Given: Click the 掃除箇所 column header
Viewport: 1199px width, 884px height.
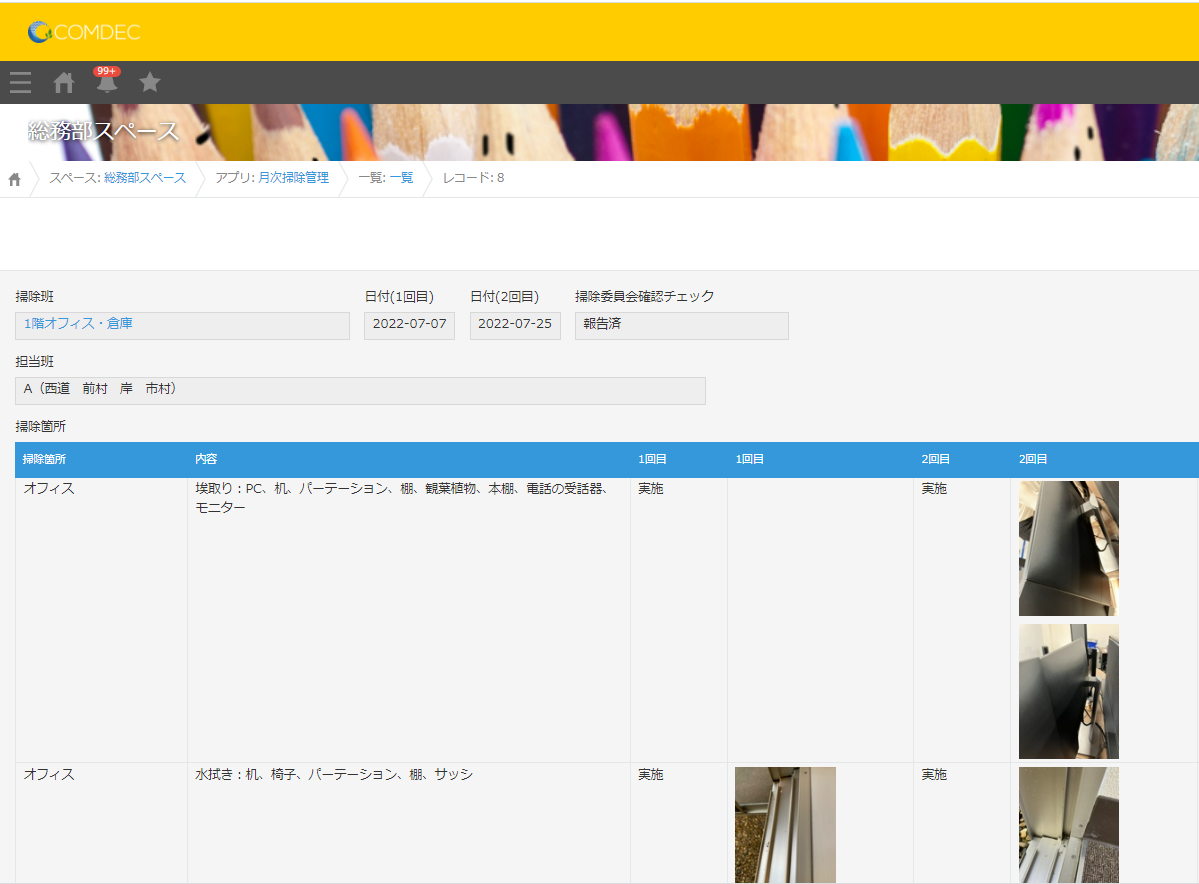Looking at the screenshot, I should (44, 459).
